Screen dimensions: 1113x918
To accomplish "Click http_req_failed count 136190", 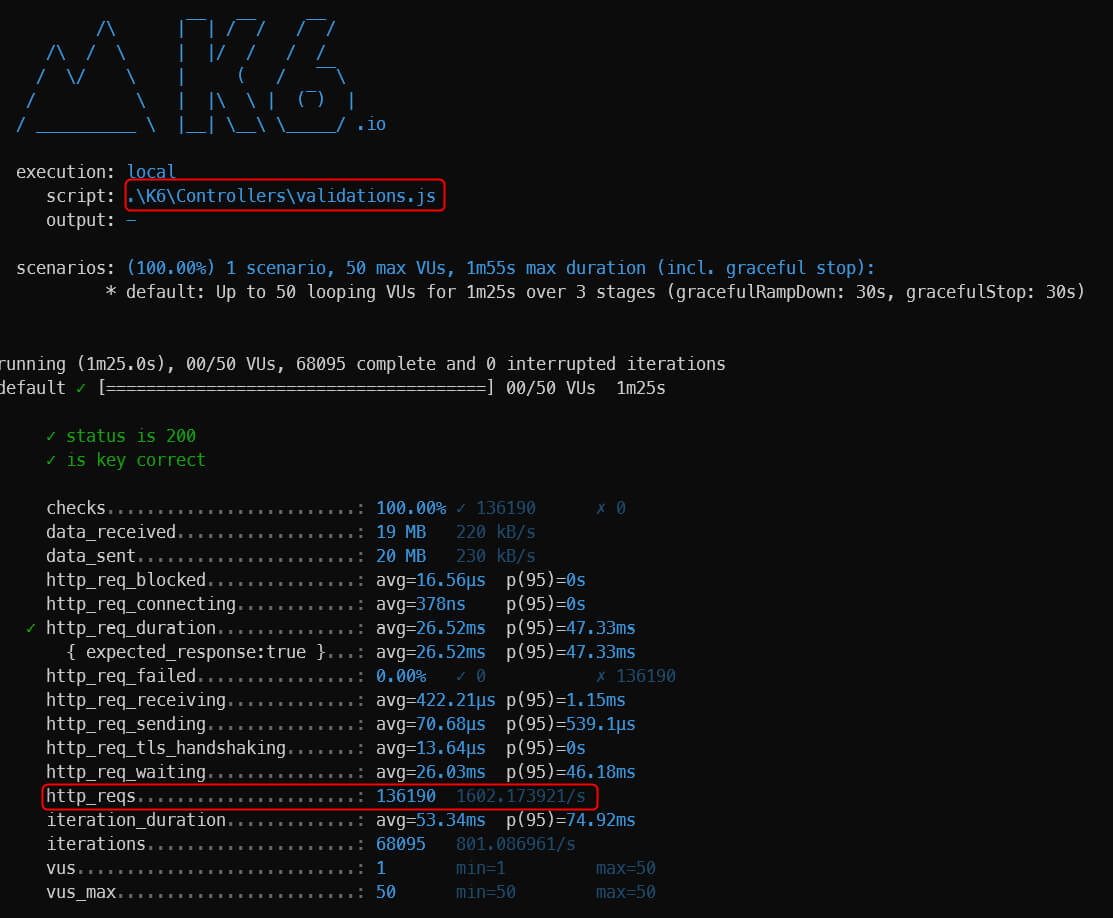I will click(x=645, y=676).
